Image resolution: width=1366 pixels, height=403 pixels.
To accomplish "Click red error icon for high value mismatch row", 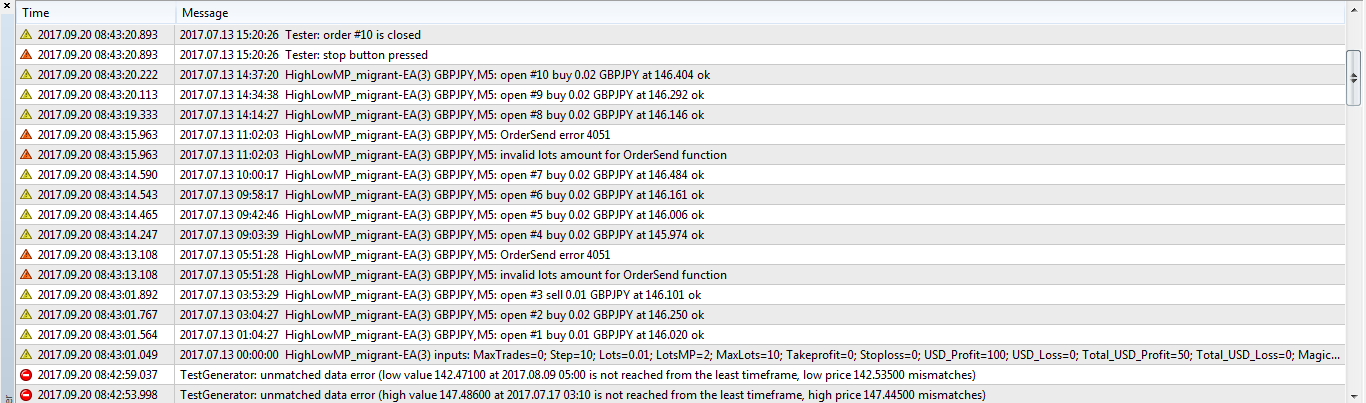I will pos(26,395).
